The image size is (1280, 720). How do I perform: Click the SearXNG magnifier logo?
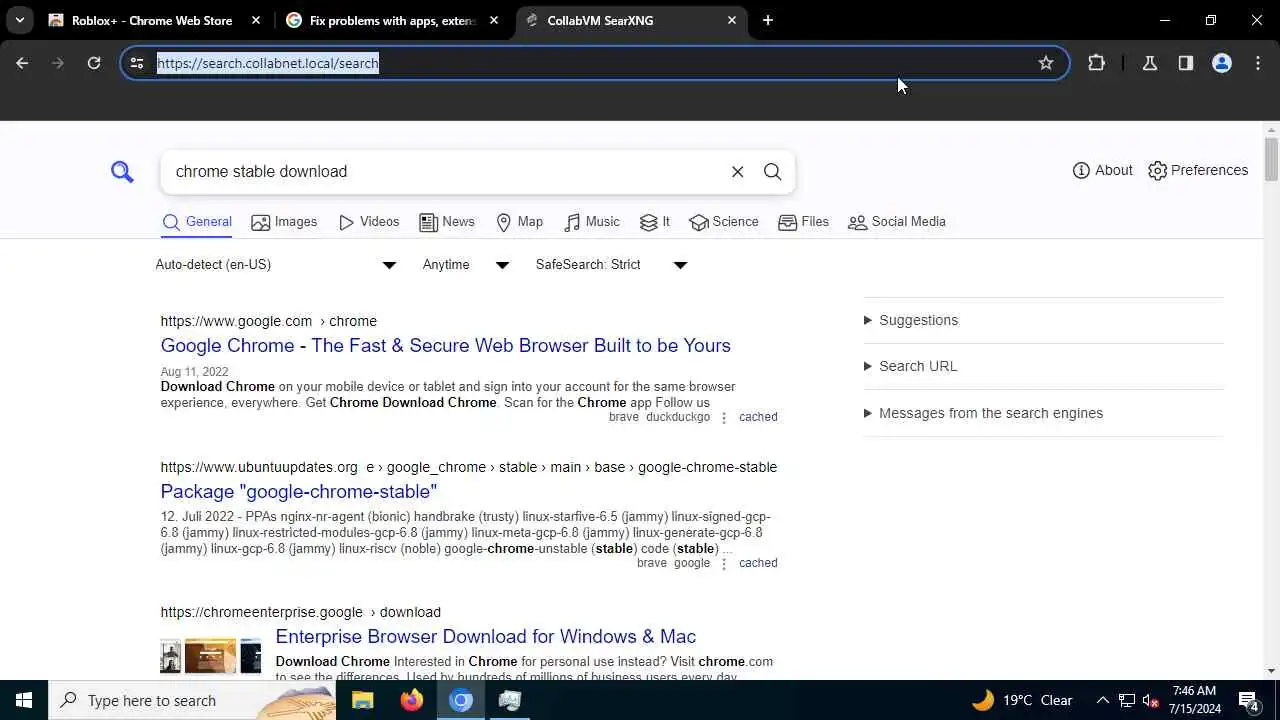pos(122,172)
